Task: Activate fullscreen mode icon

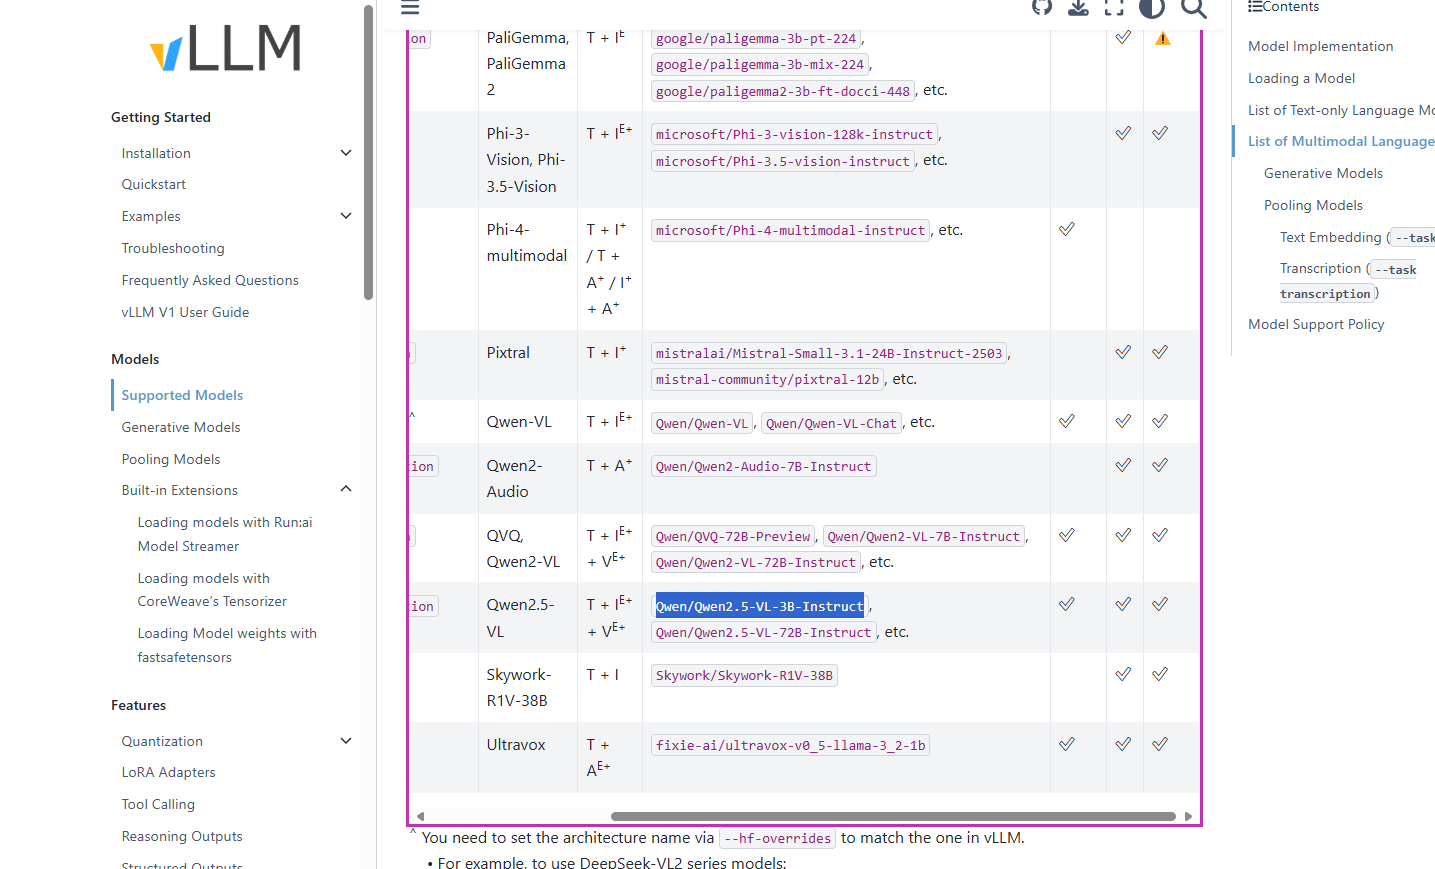Action: (x=1114, y=7)
